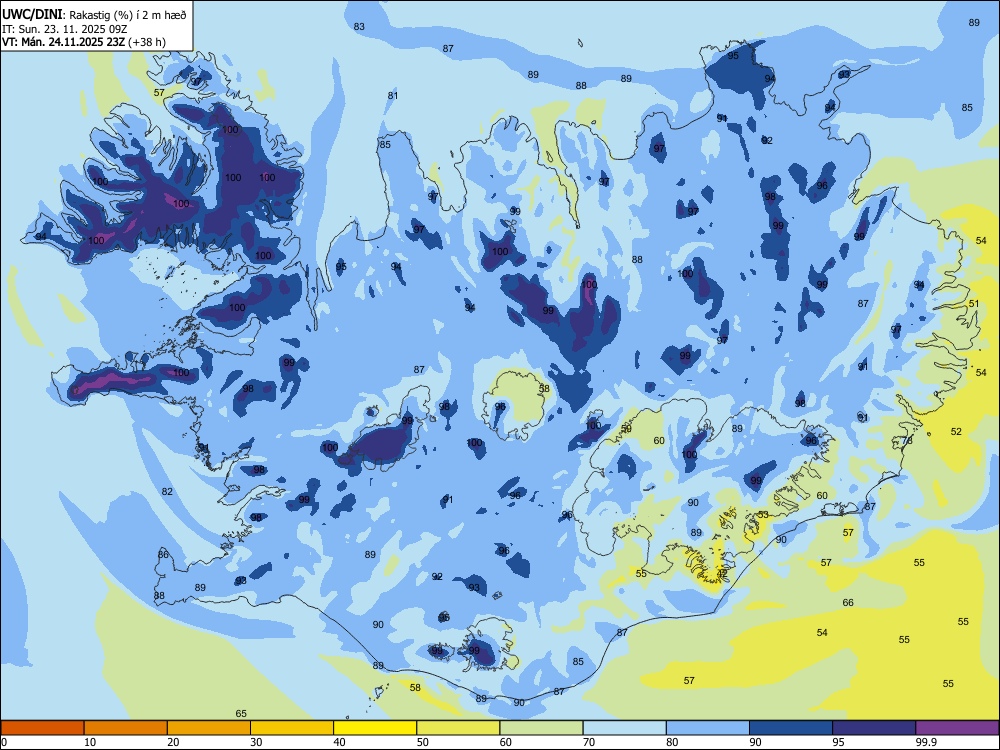The width and height of the screenshot is (1000, 750).
Task: Click the dark orange 0–10 legend swatch
Action: (x=42, y=728)
